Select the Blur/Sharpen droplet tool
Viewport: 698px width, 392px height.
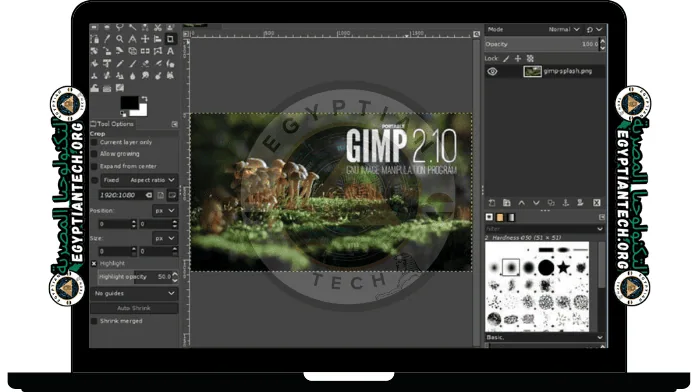pos(132,76)
